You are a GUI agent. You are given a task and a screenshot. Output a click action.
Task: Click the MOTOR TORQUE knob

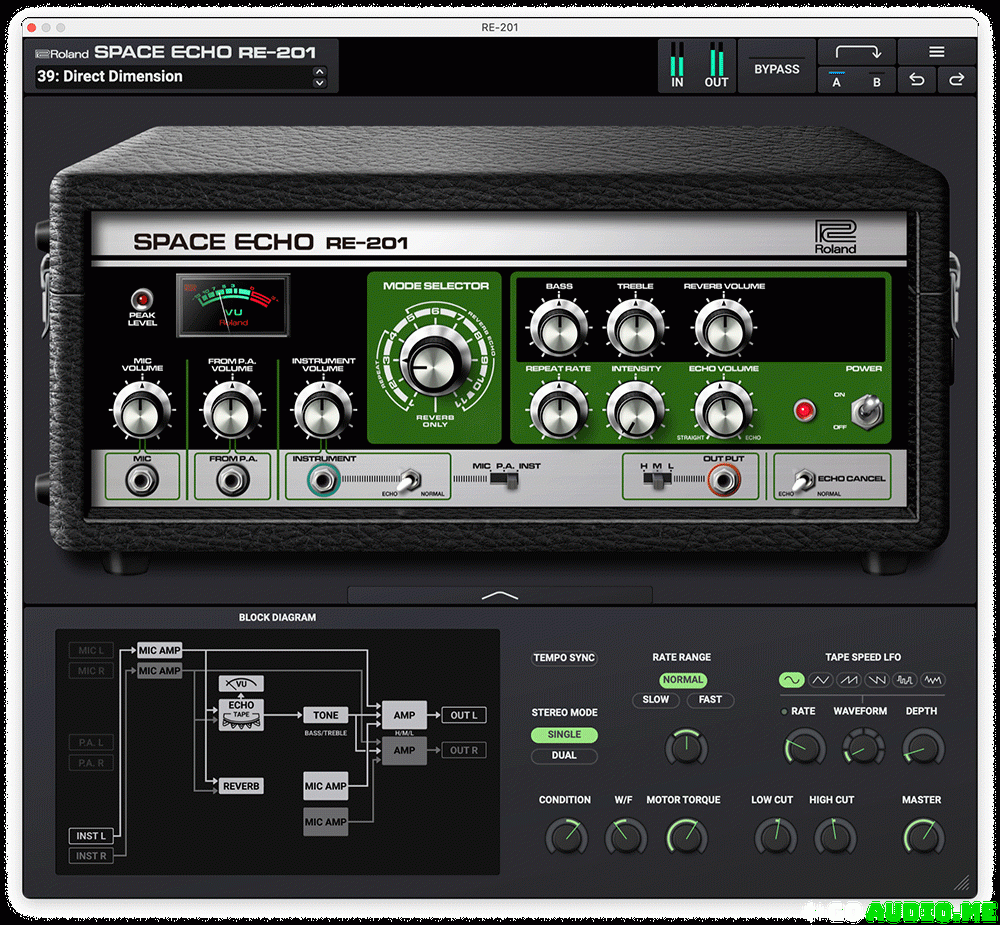click(x=686, y=836)
